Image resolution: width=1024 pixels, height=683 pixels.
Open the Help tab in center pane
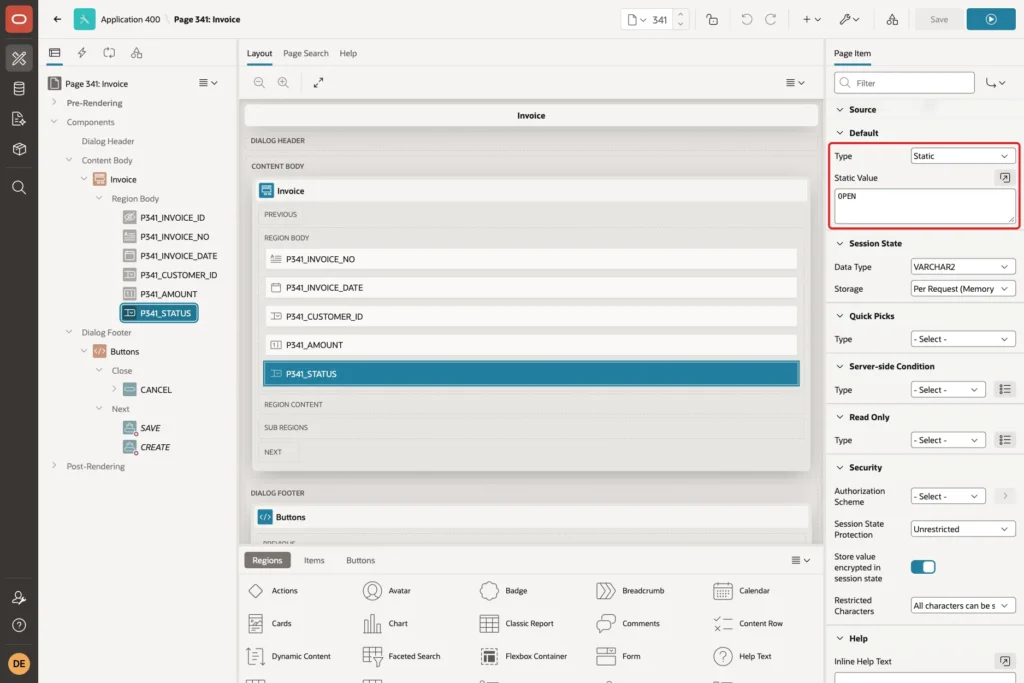(348, 54)
